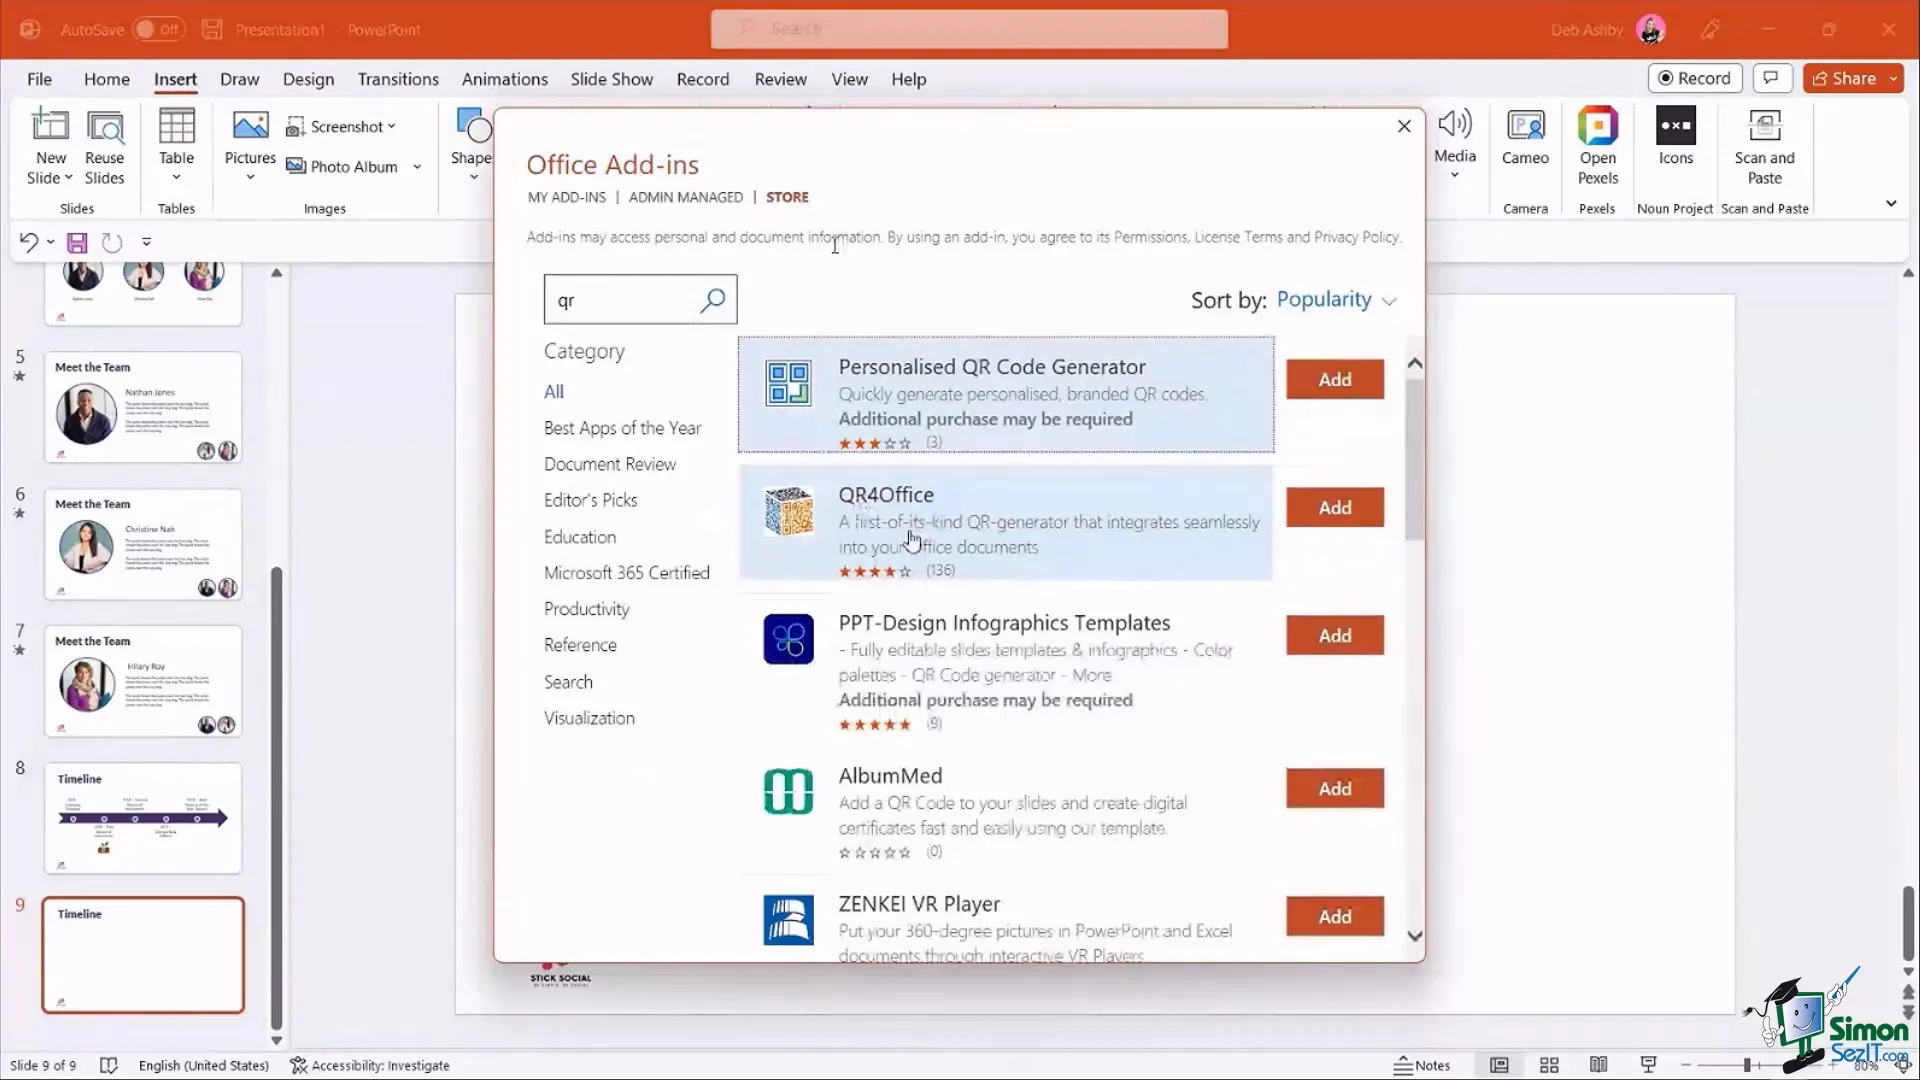The image size is (1920, 1080).
Task: Add the AlbumMed add-in
Action: pos(1335,789)
